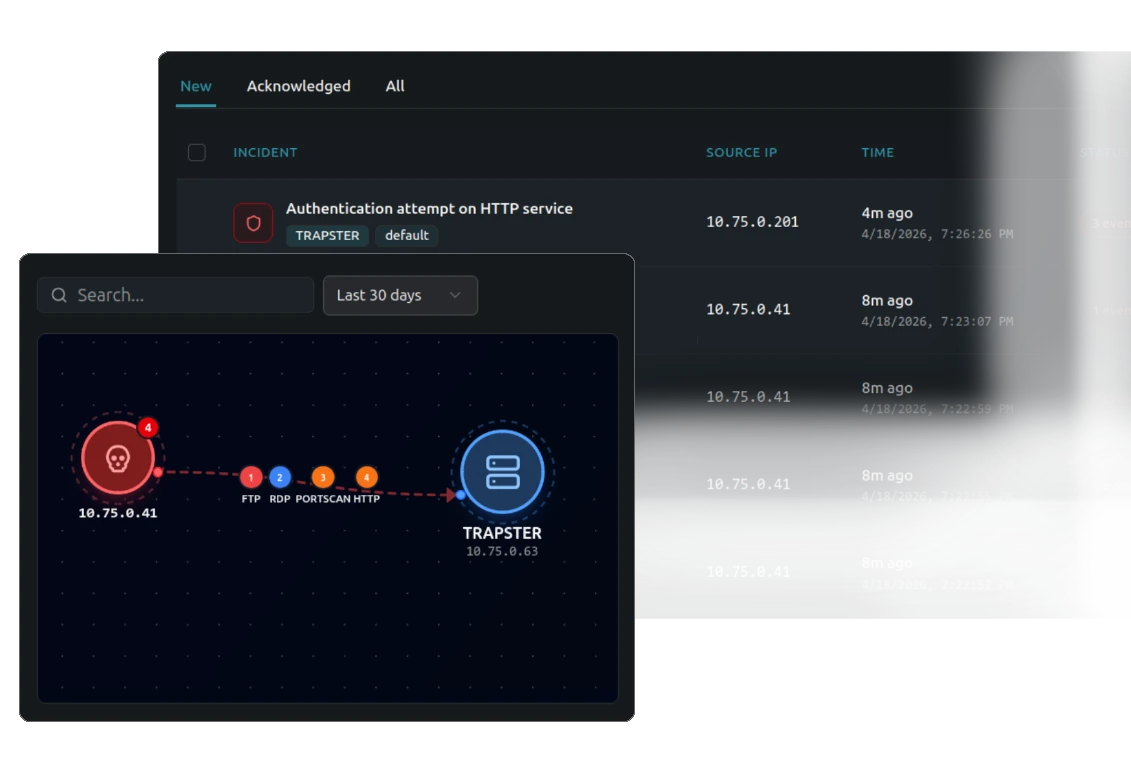Open the Last 30 days time range dropdown
The height and width of the screenshot is (772, 1131).
400,295
